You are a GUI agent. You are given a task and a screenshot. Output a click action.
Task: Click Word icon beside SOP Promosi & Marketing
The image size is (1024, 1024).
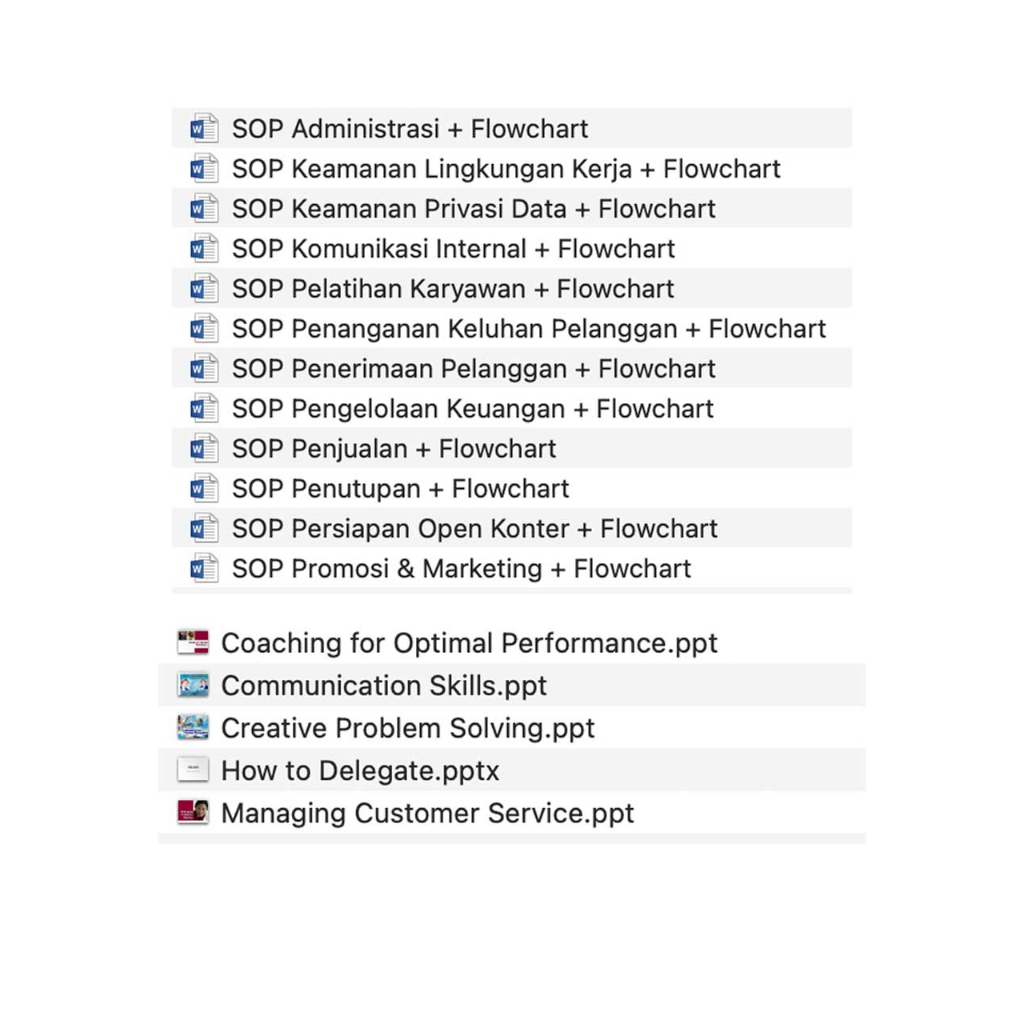pyautogui.click(x=204, y=568)
